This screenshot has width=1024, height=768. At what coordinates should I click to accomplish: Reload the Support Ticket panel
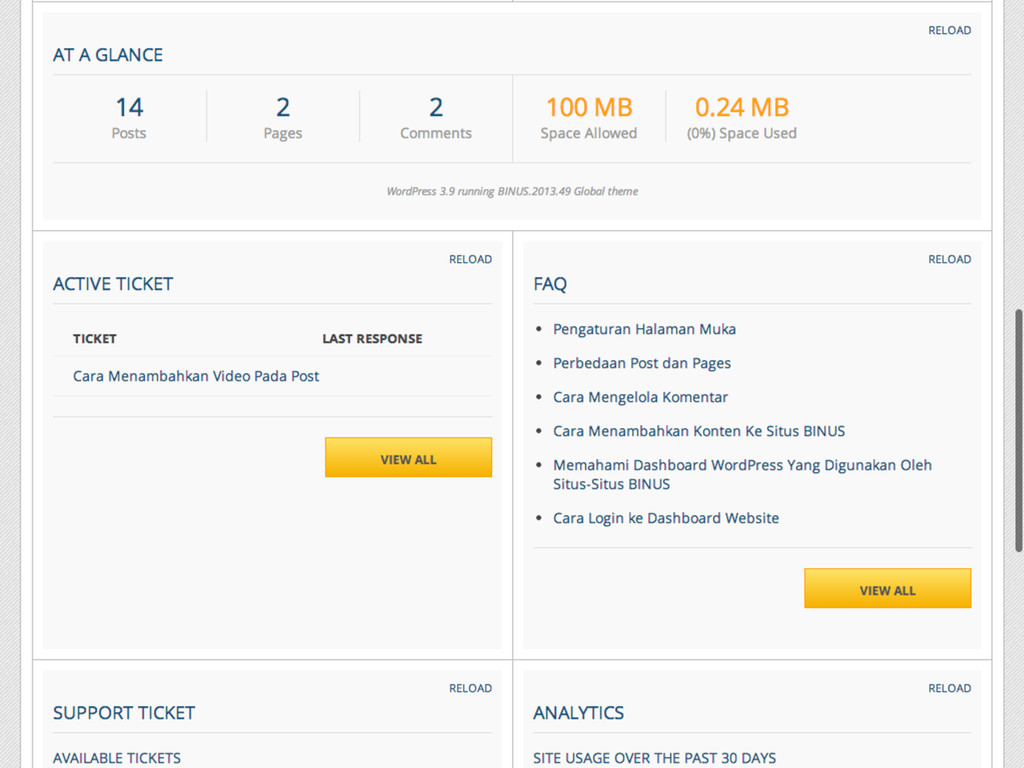coord(470,688)
